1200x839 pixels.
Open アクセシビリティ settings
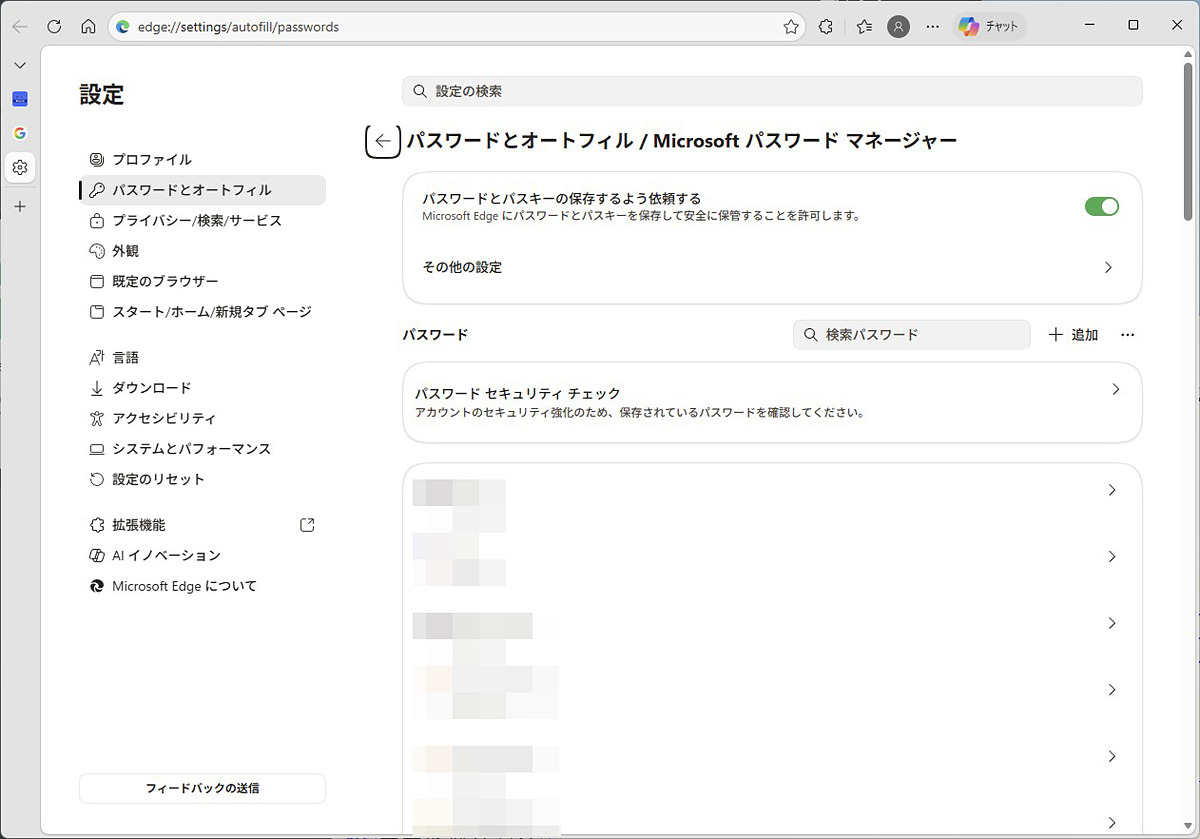pyautogui.click(x=202, y=418)
